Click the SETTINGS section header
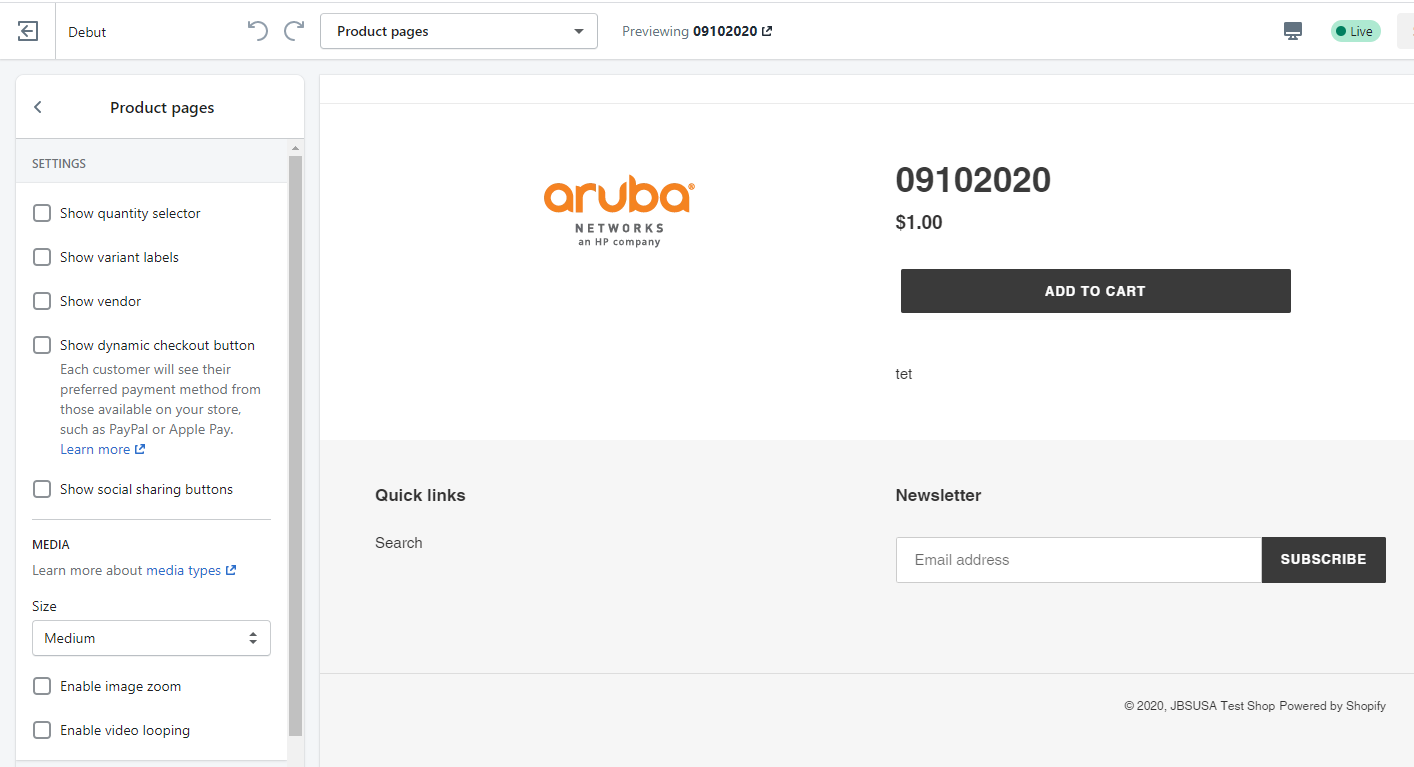 (59, 163)
